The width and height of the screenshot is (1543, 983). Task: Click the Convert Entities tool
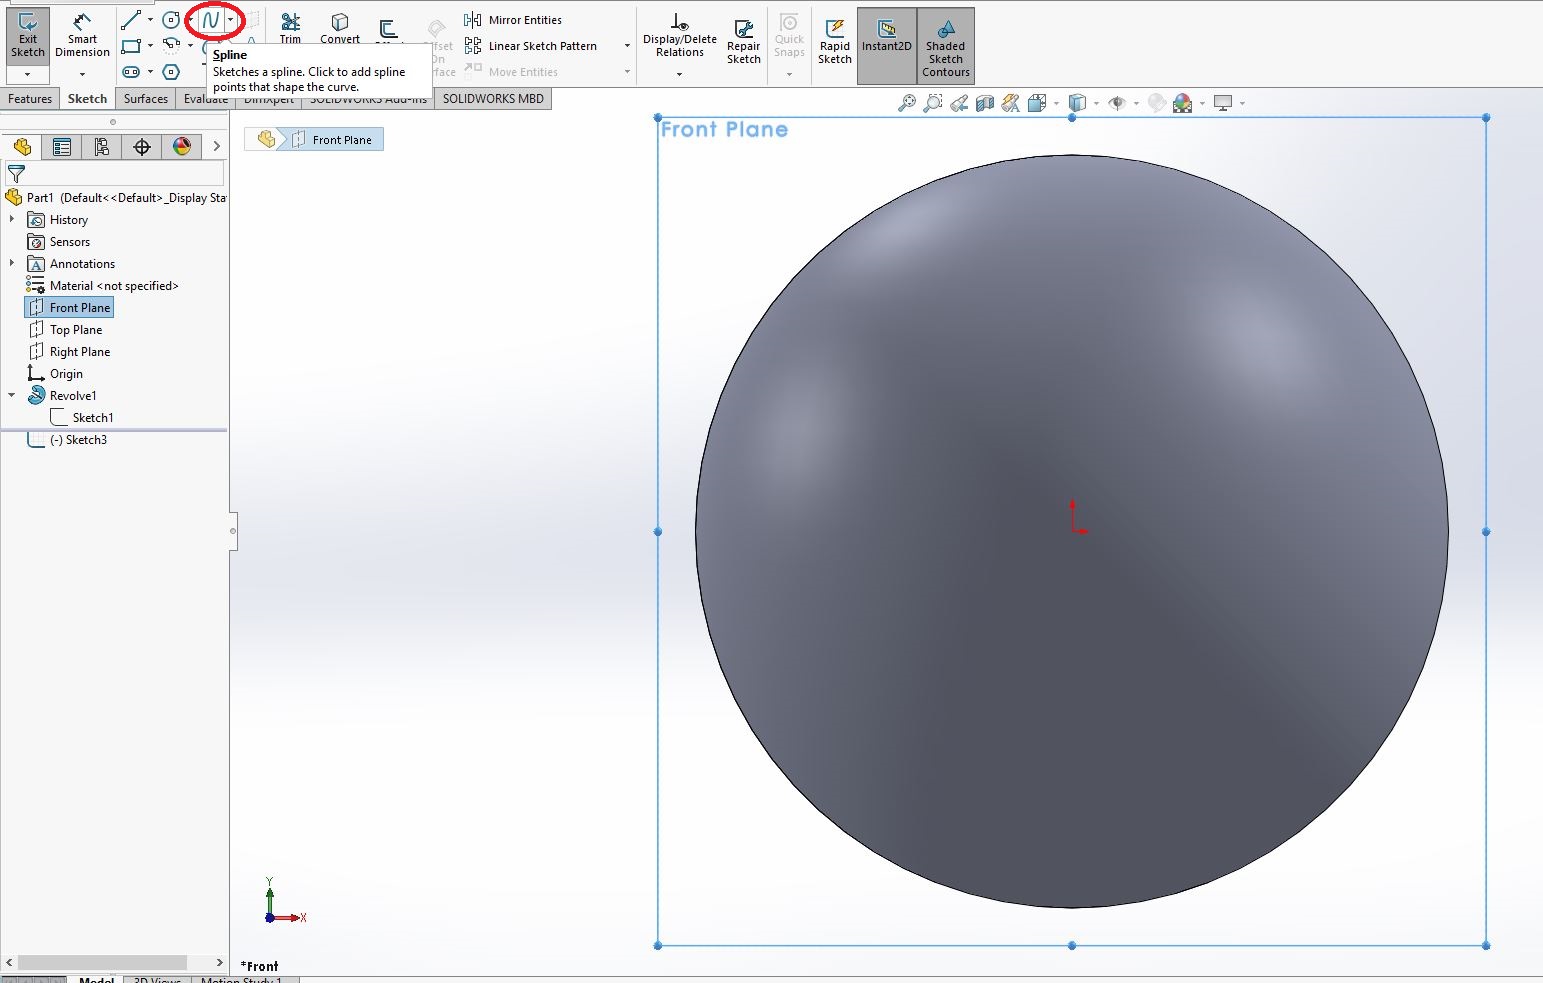(340, 27)
